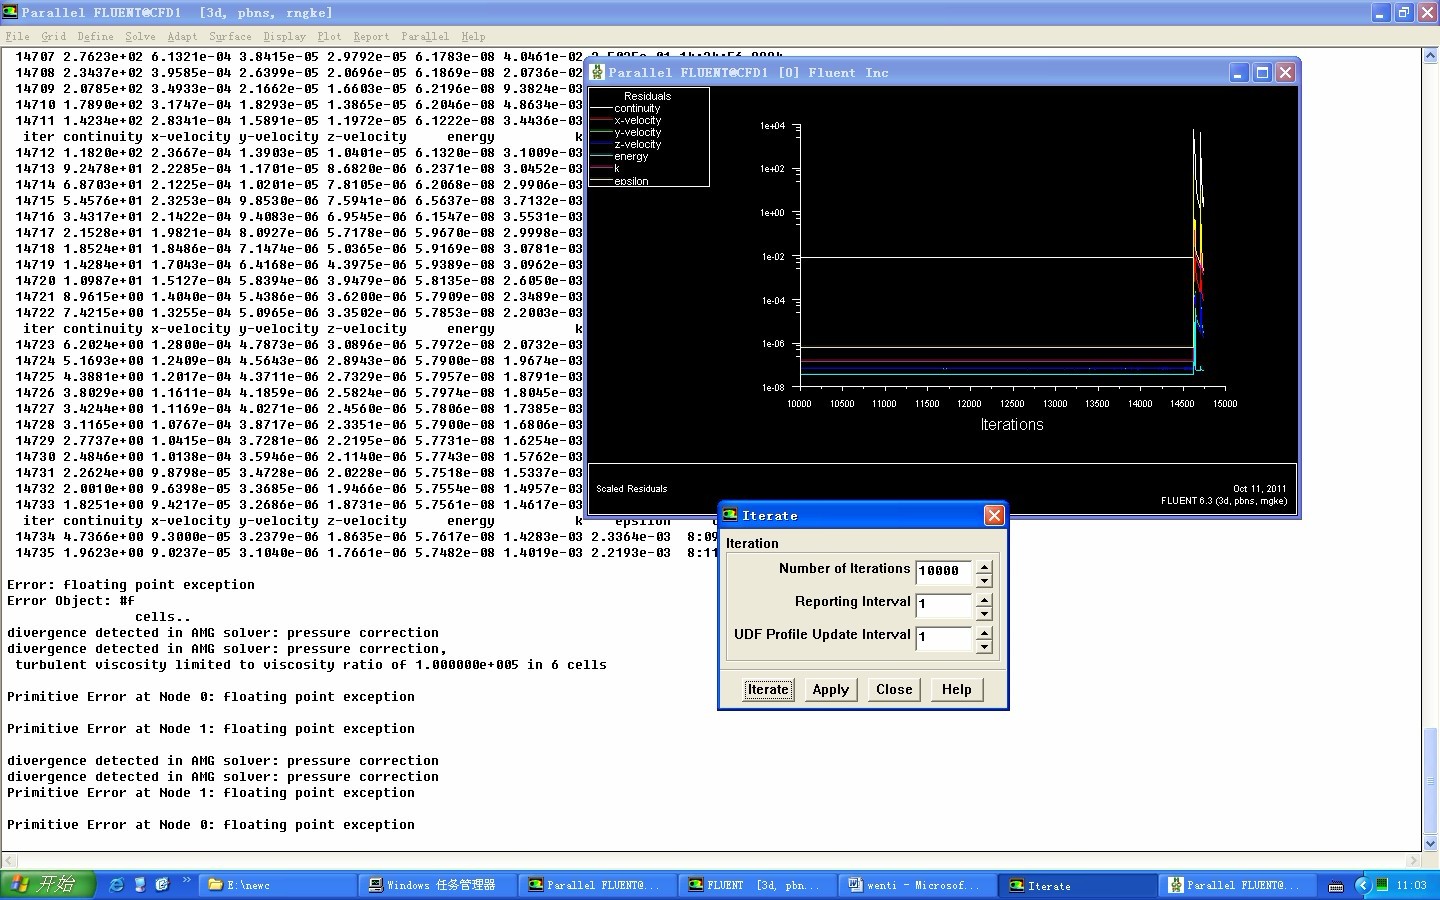
Task: Click the Fluent Inc graphics window title icon
Action: 598,72
